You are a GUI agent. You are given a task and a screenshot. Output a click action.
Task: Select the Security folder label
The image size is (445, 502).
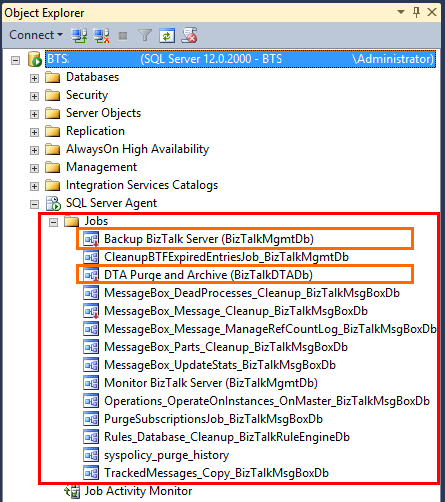point(87,95)
